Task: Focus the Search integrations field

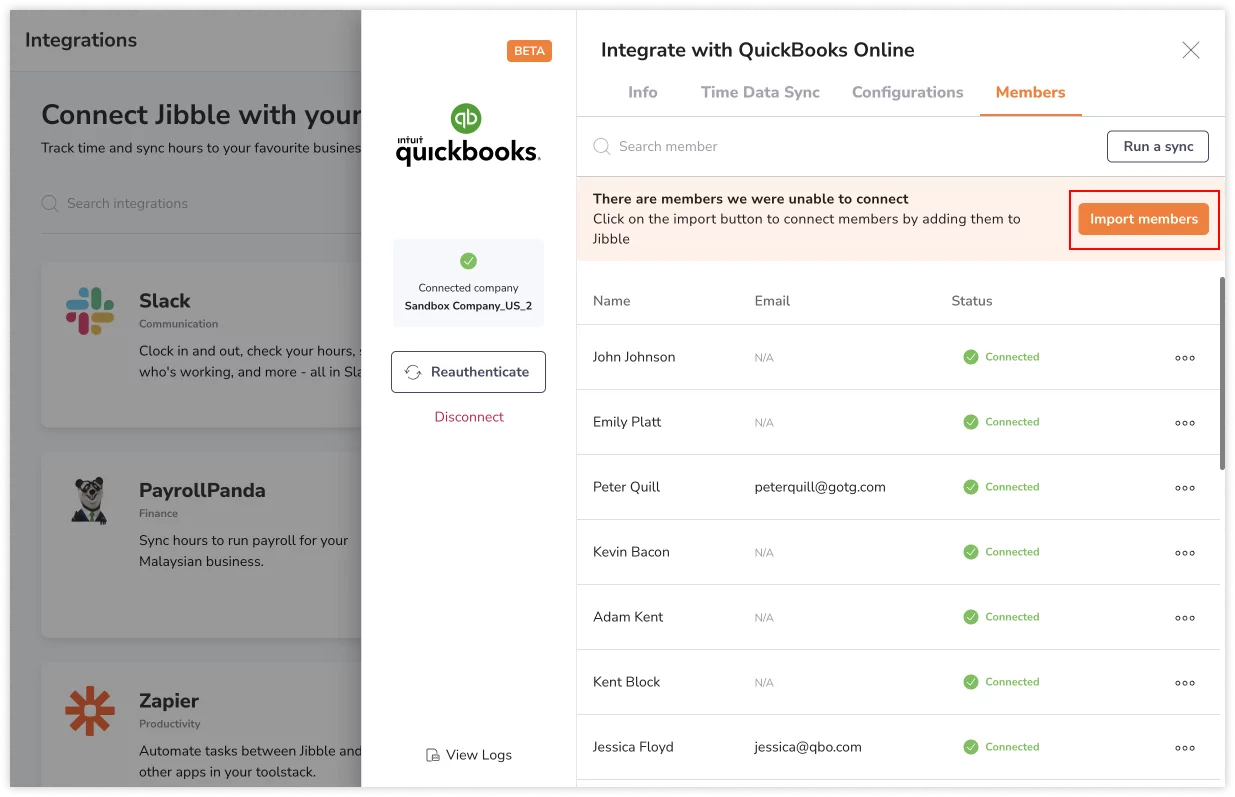Action: [x=200, y=203]
